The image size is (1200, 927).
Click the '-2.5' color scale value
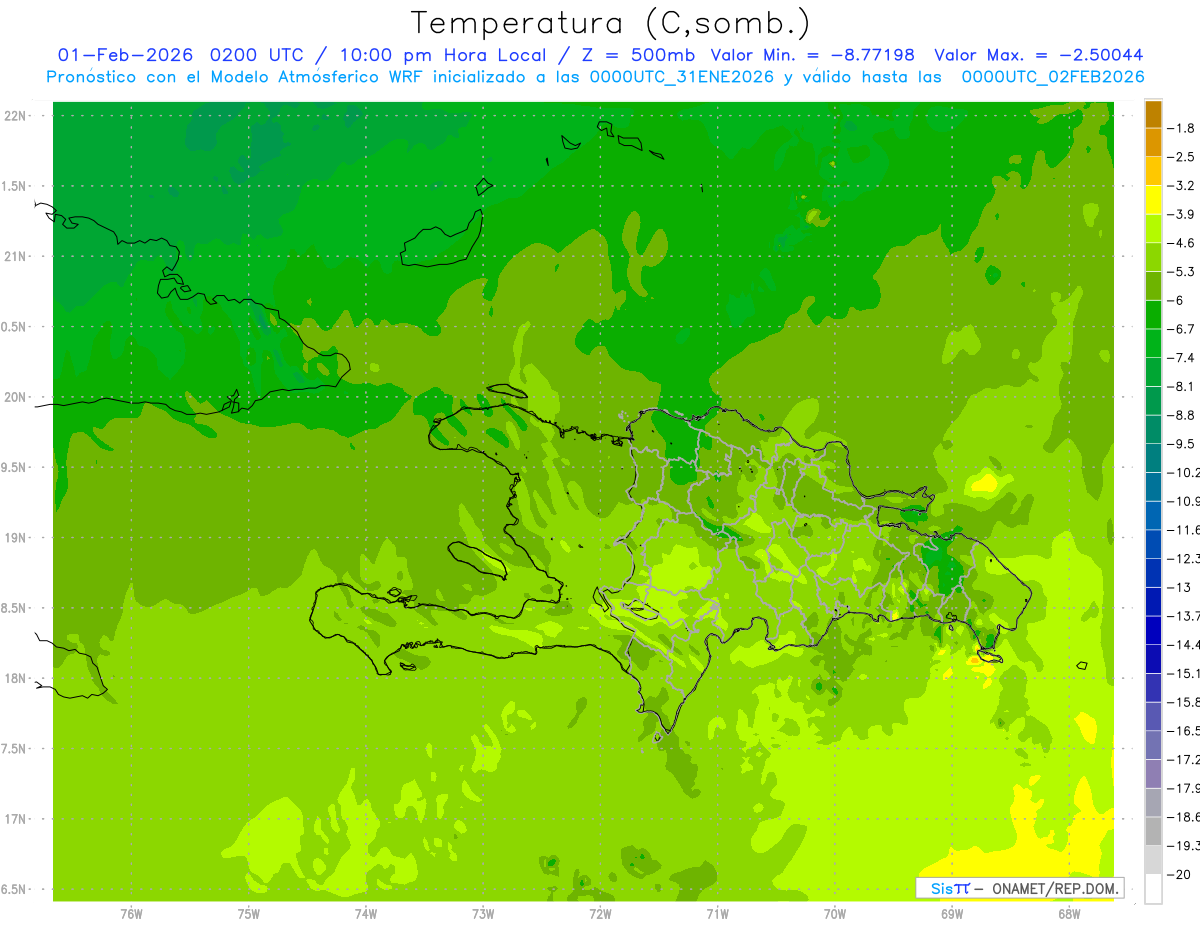click(1183, 157)
